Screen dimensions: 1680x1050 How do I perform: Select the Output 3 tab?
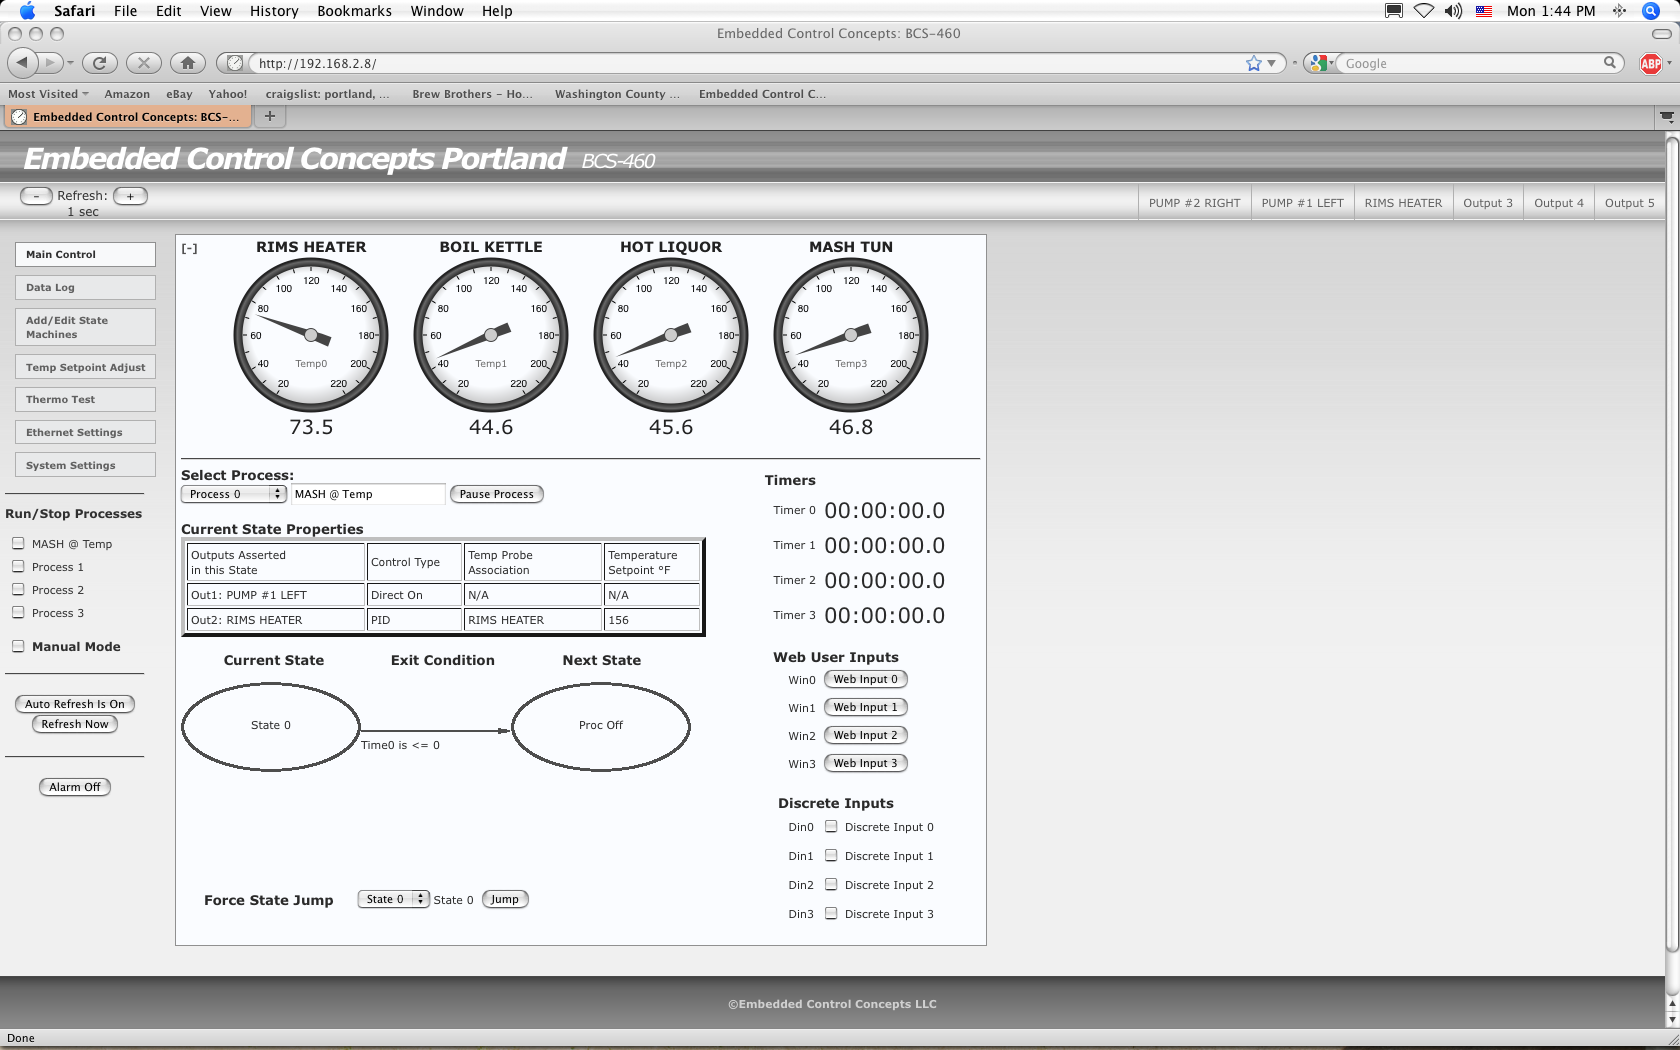[x=1488, y=203]
